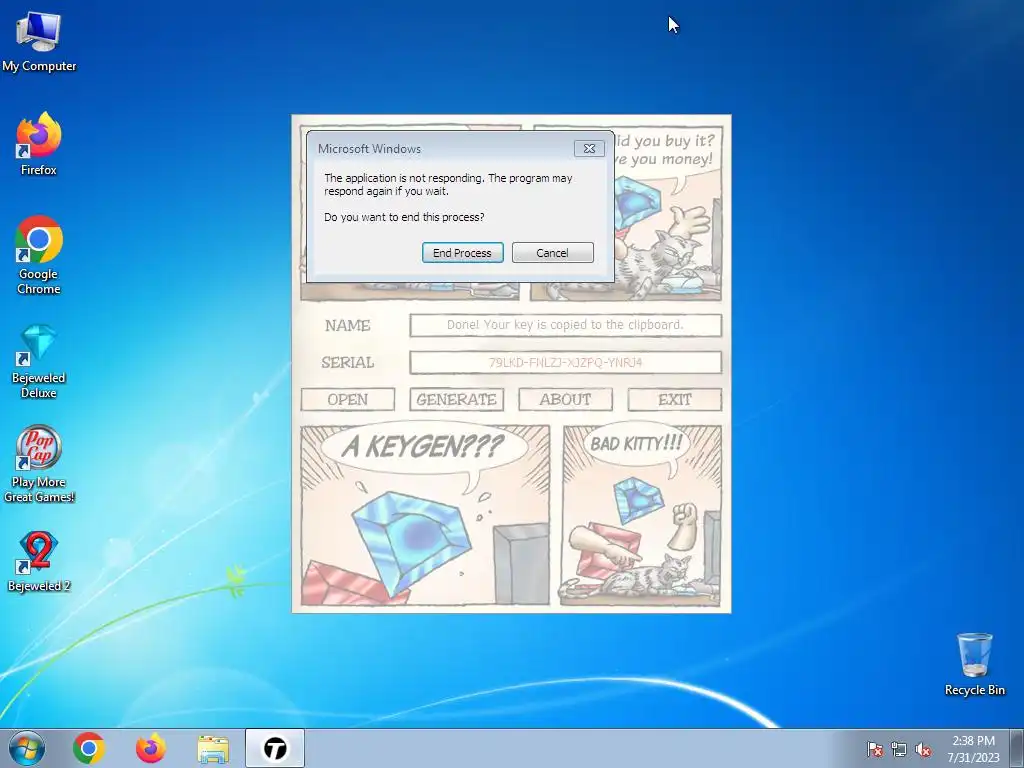Click the Microsoft Windows dialog title

pos(370,149)
